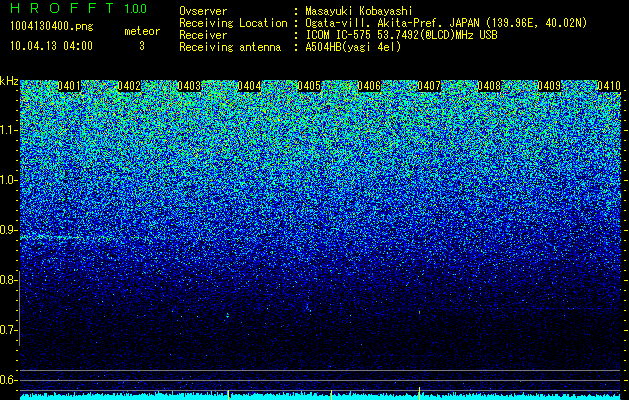Viewport: 629px width, 400px height.
Task: Click the meteor count value 3
Action: pos(142,46)
